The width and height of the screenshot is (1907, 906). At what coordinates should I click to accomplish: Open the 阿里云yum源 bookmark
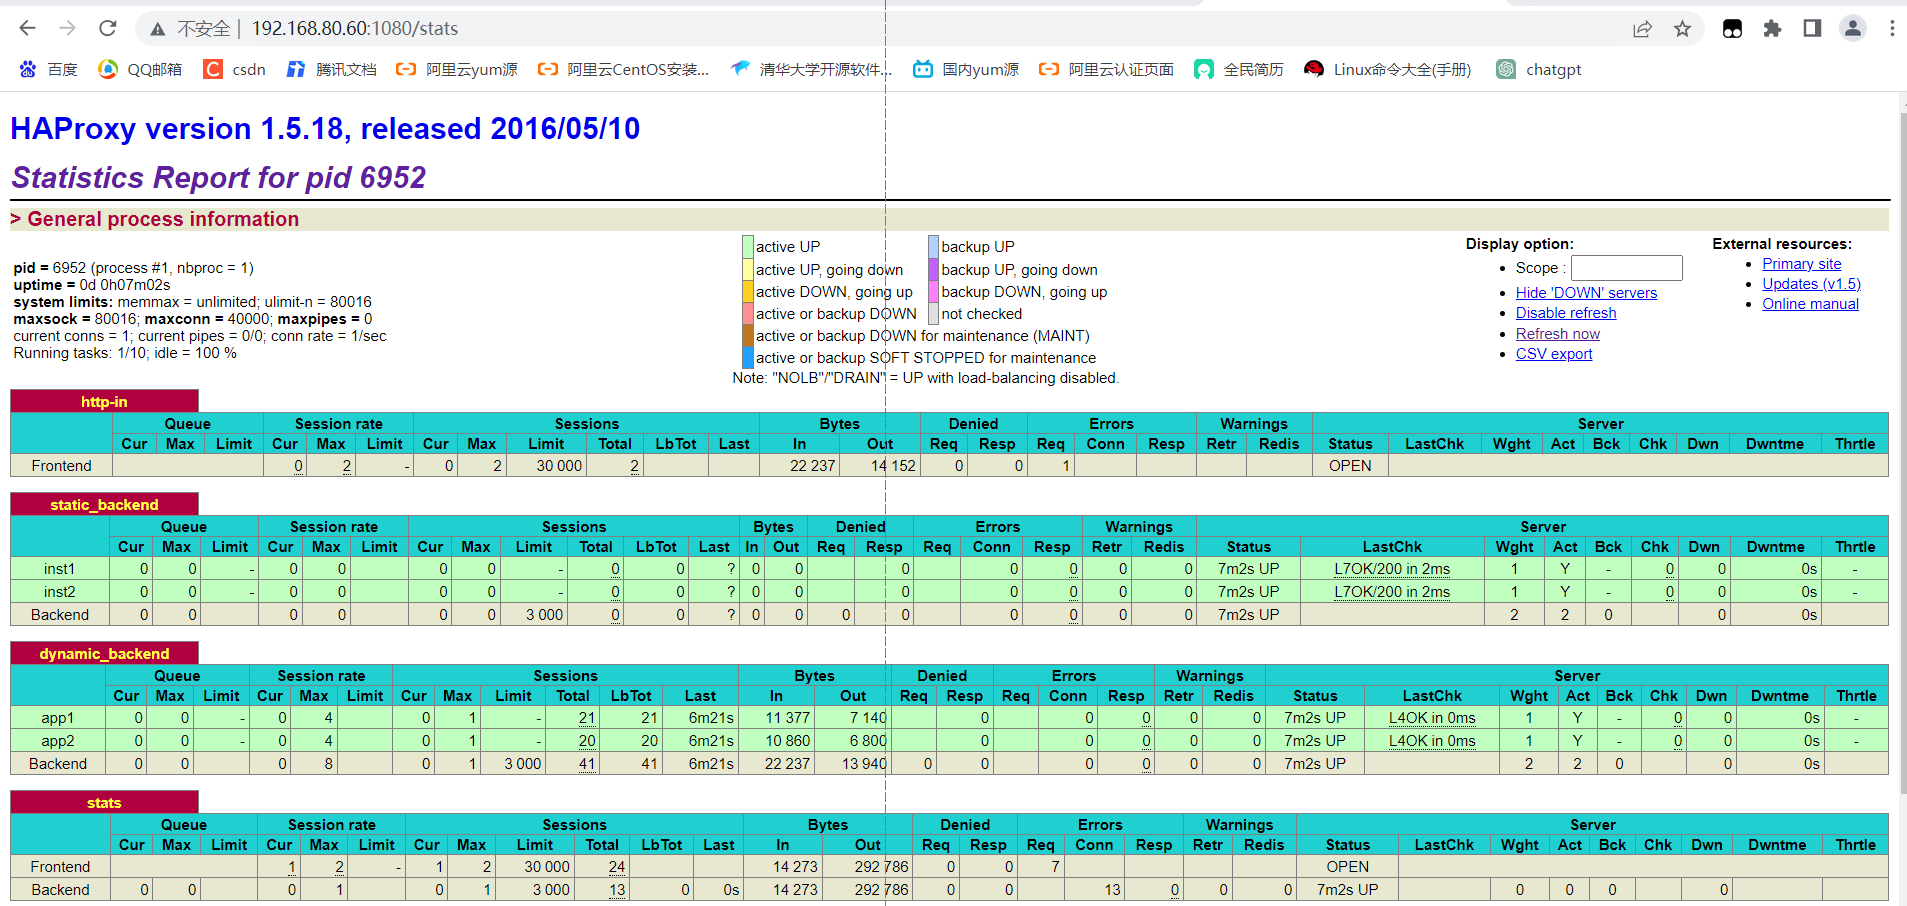[x=457, y=69]
